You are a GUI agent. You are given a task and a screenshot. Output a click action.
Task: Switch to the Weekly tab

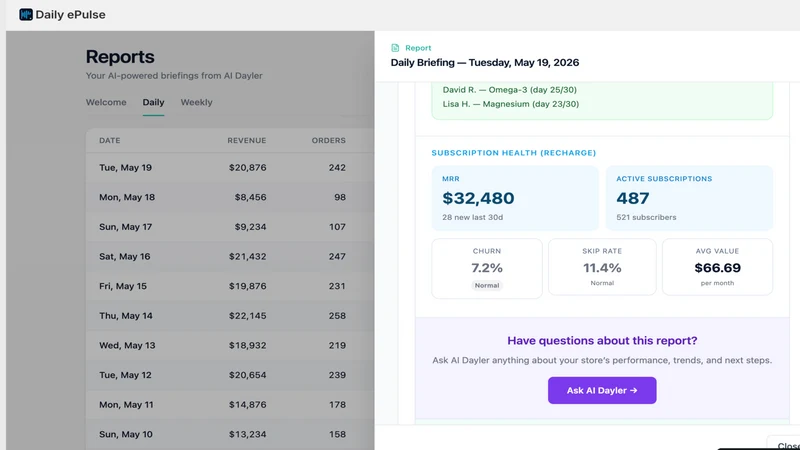196,102
